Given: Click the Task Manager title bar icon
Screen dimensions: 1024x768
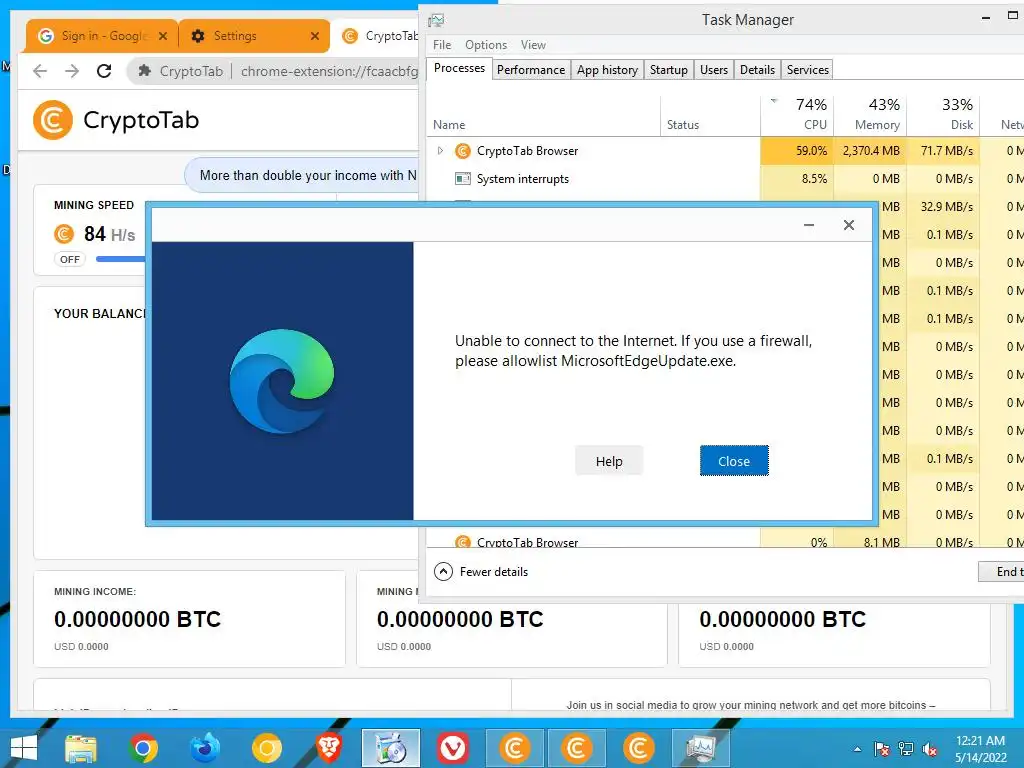Looking at the screenshot, I should click(436, 20).
